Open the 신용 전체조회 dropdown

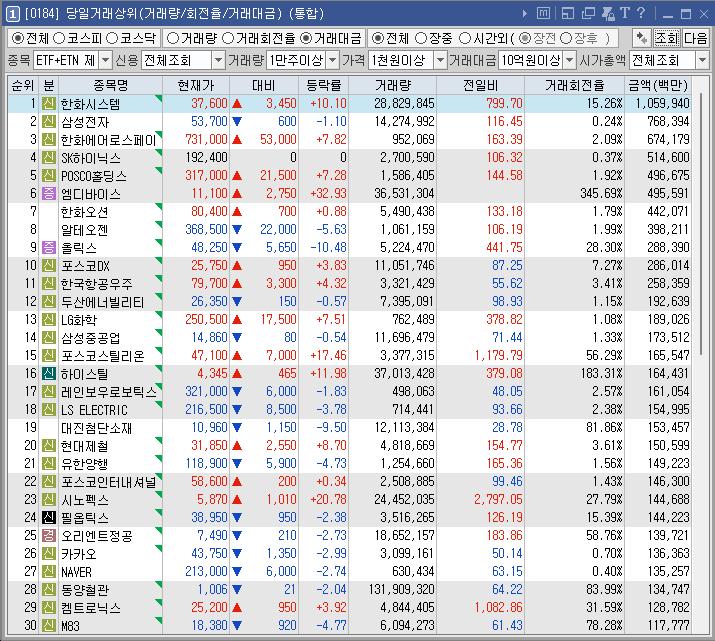[219, 60]
